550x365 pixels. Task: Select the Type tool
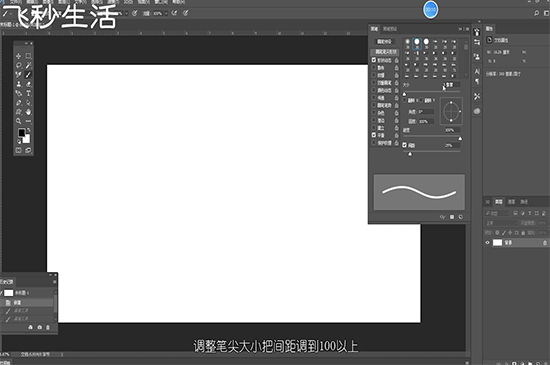click(x=28, y=93)
